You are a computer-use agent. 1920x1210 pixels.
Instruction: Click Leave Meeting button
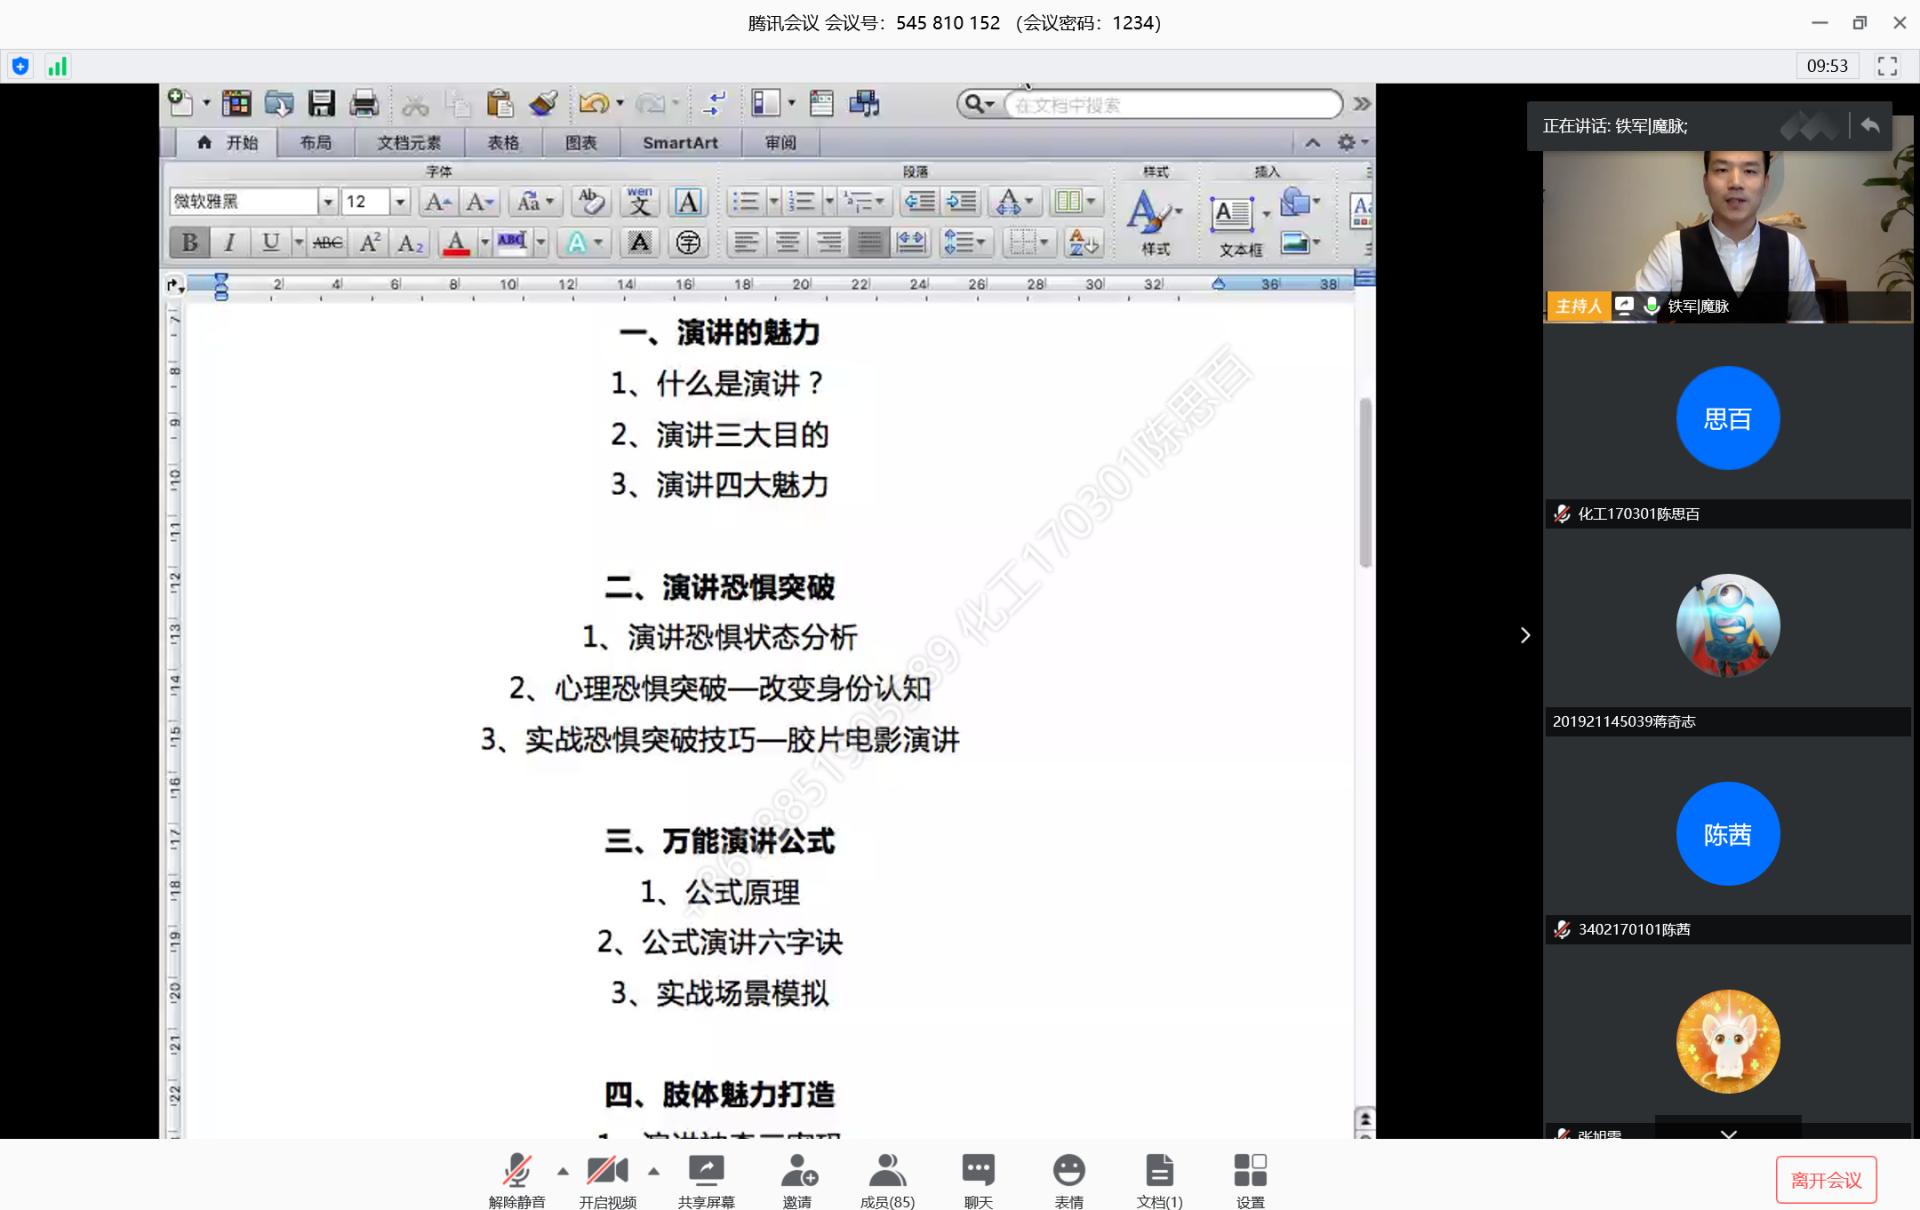coord(1825,1180)
